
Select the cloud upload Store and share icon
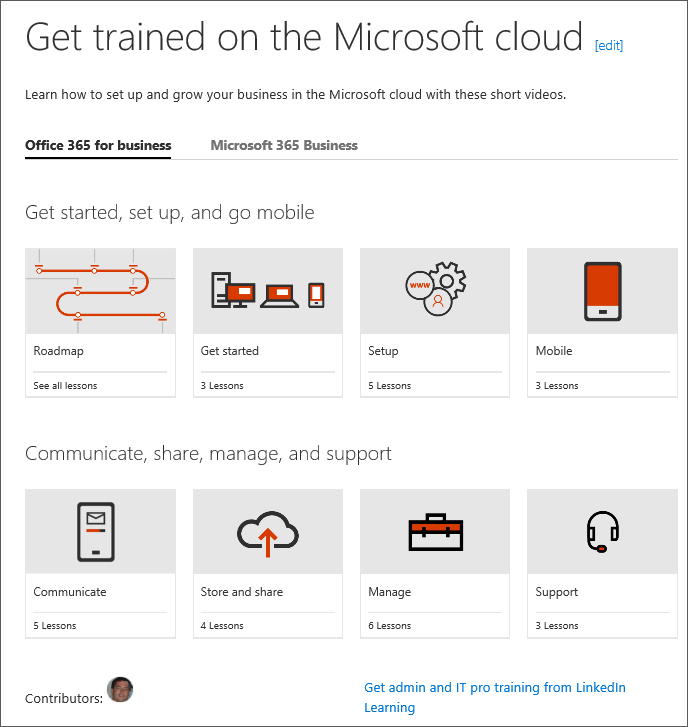tap(268, 533)
